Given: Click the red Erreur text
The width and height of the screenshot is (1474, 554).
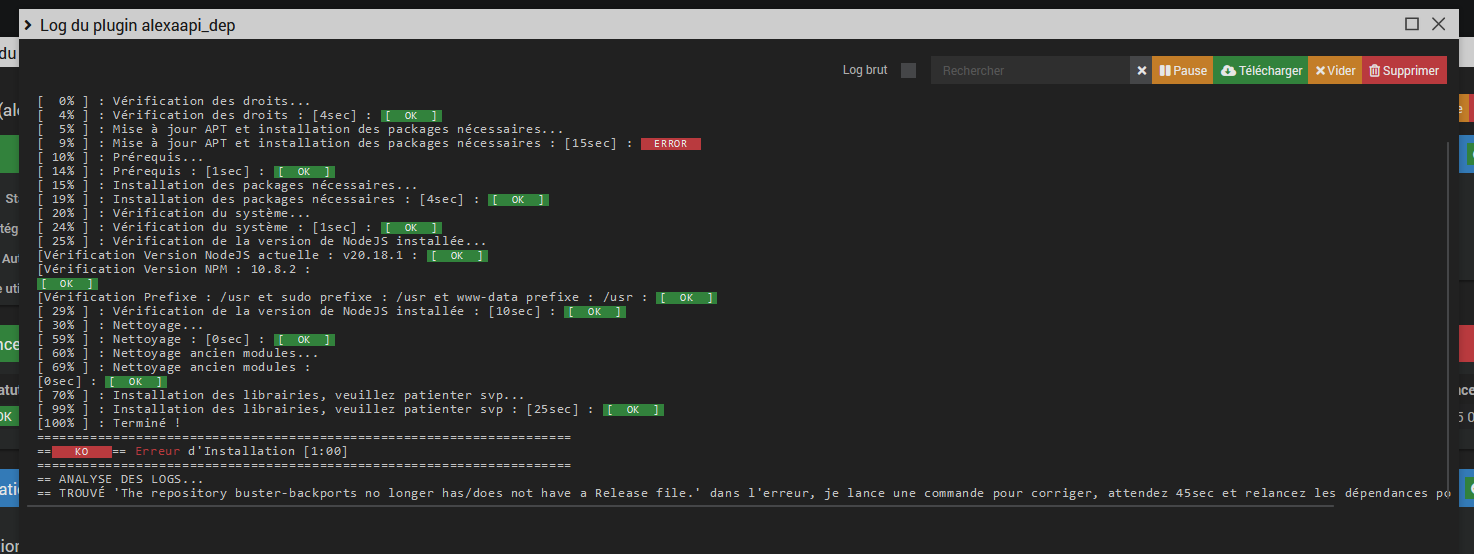Looking at the screenshot, I should 157,452.
